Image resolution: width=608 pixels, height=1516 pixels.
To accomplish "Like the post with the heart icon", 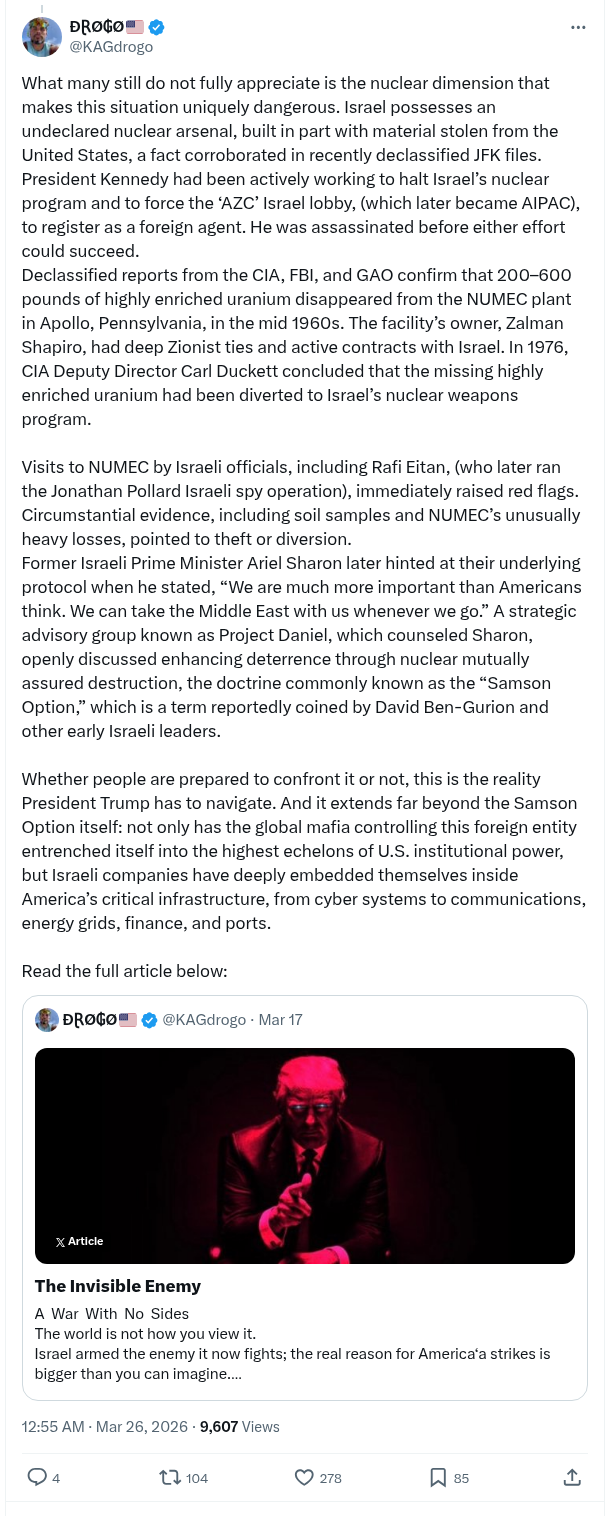I will pos(305,1477).
